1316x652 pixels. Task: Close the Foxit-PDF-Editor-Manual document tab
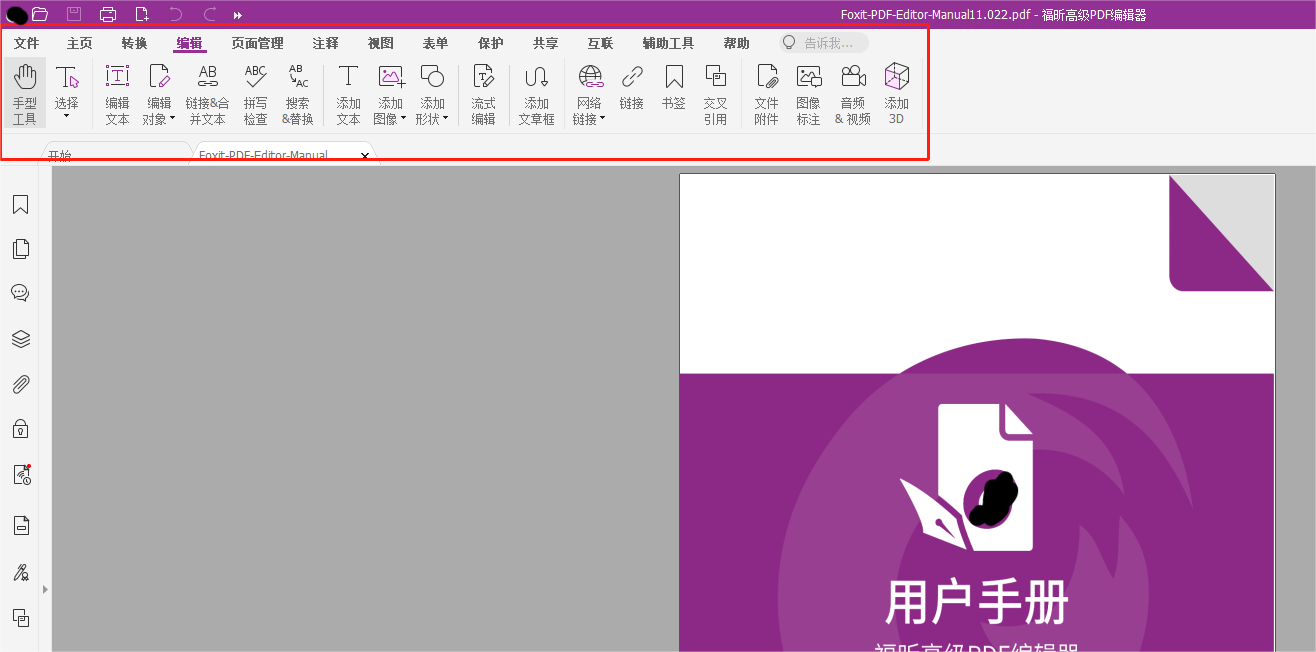pyautogui.click(x=365, y=156)
